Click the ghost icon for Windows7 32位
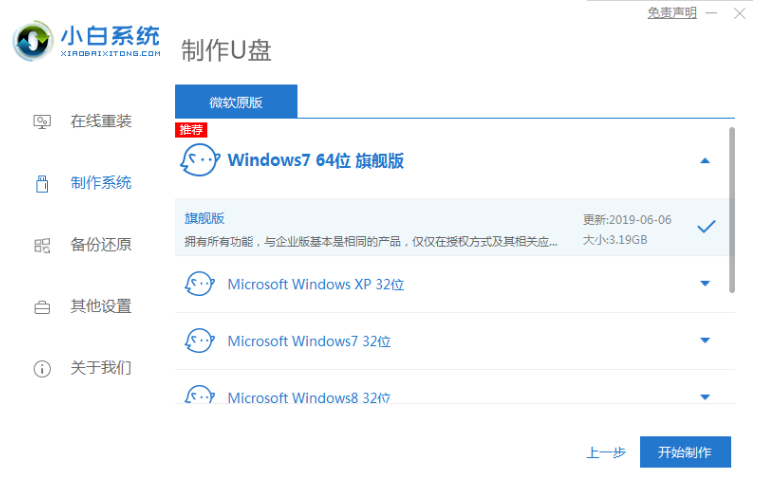This screenshot has width=765, height=484. click(199, 341)
